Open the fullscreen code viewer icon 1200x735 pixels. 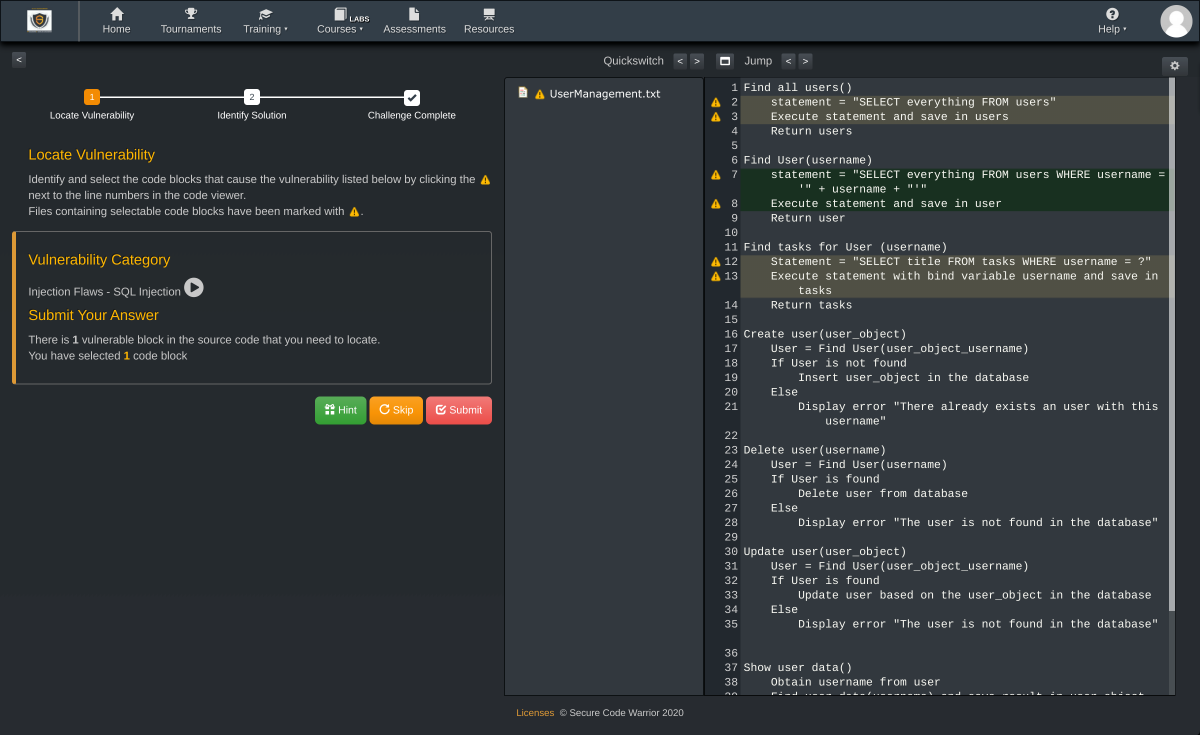point(724,60)
